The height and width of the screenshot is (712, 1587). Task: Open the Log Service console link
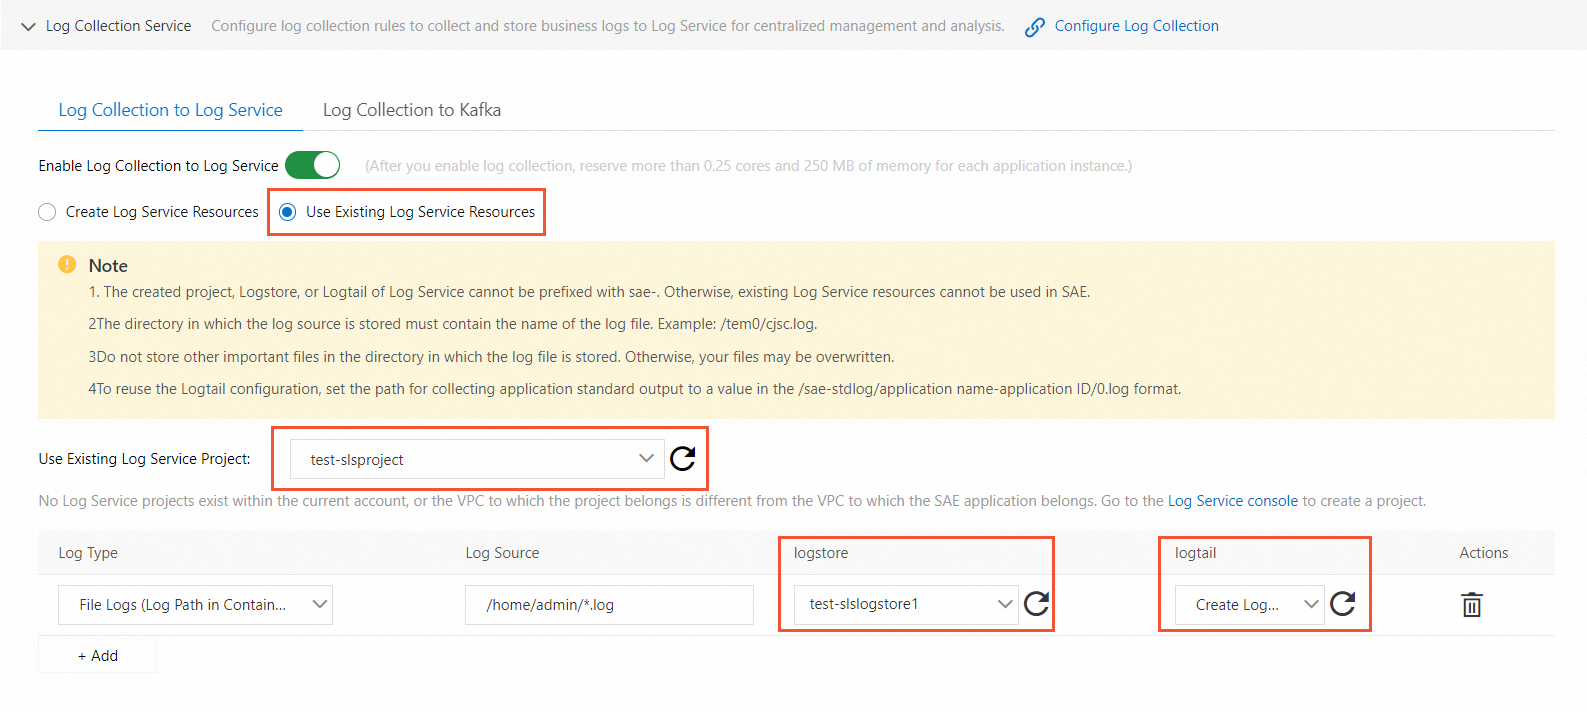pos(1233,501)
